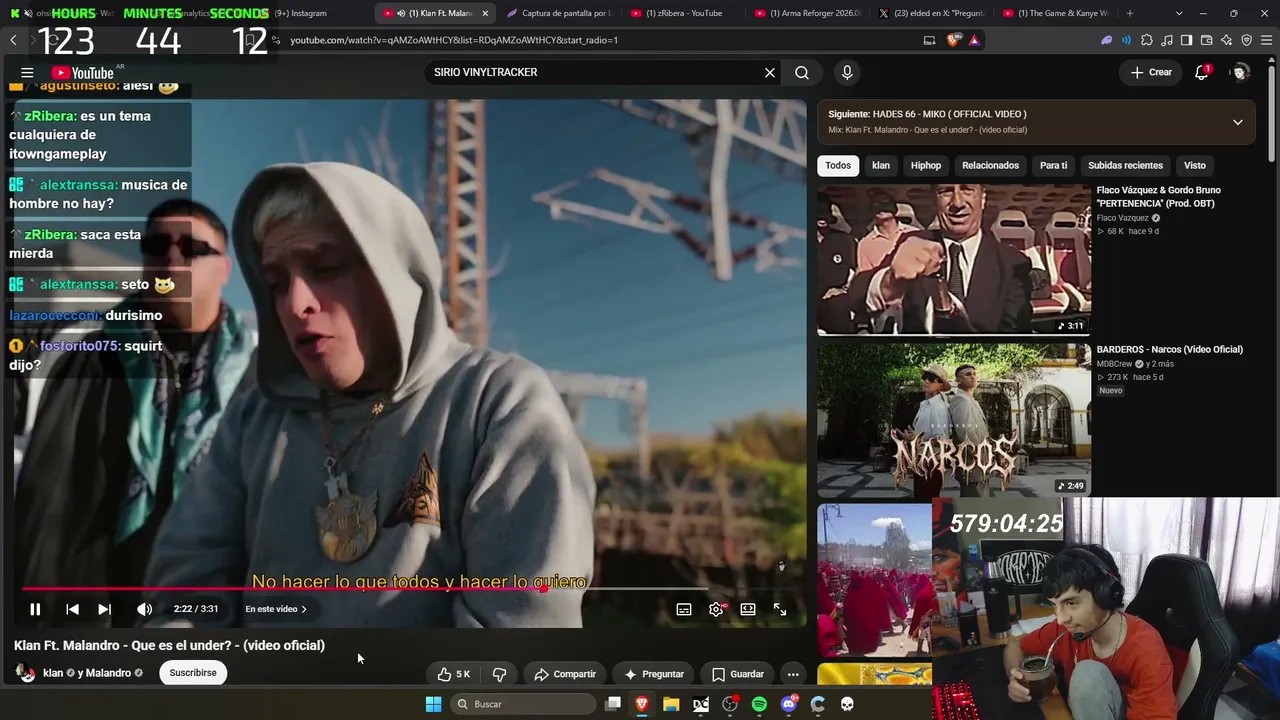The image size is (1280, 720).
Task: Open the BARDERO$ Narcos video thumbnail
Action: click(954, 420)
